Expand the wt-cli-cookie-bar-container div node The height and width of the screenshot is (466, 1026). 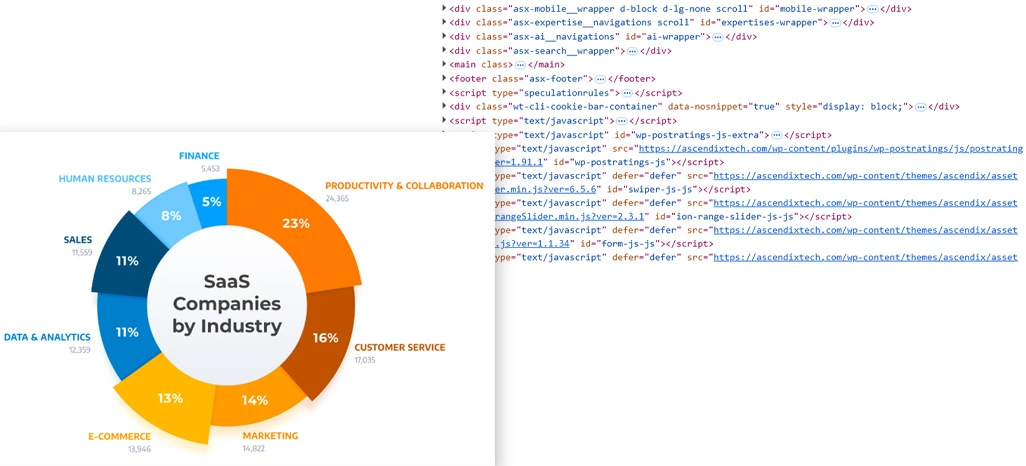[445, 107]
